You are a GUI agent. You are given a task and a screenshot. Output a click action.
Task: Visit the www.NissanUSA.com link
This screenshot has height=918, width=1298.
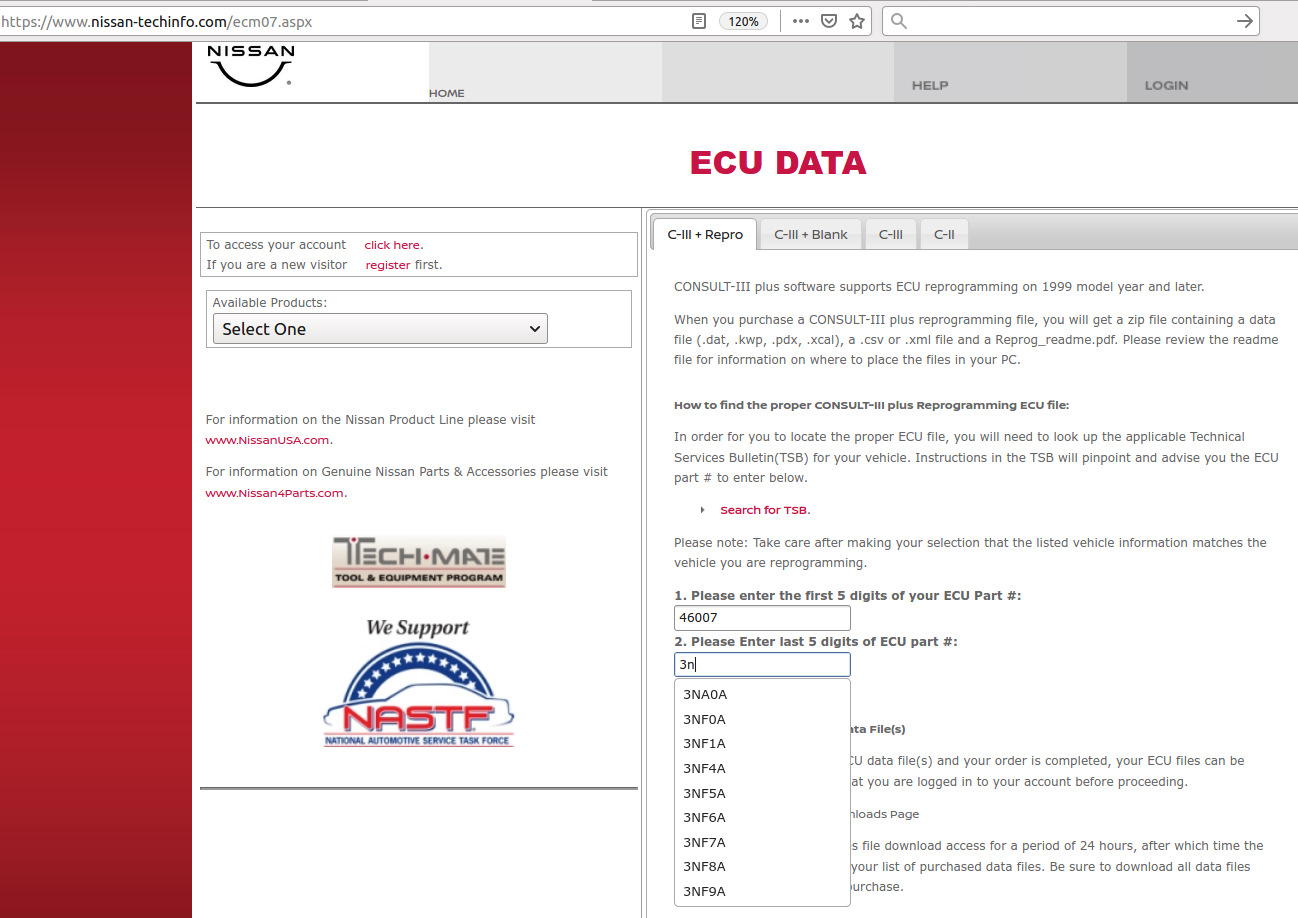(267, 440)
